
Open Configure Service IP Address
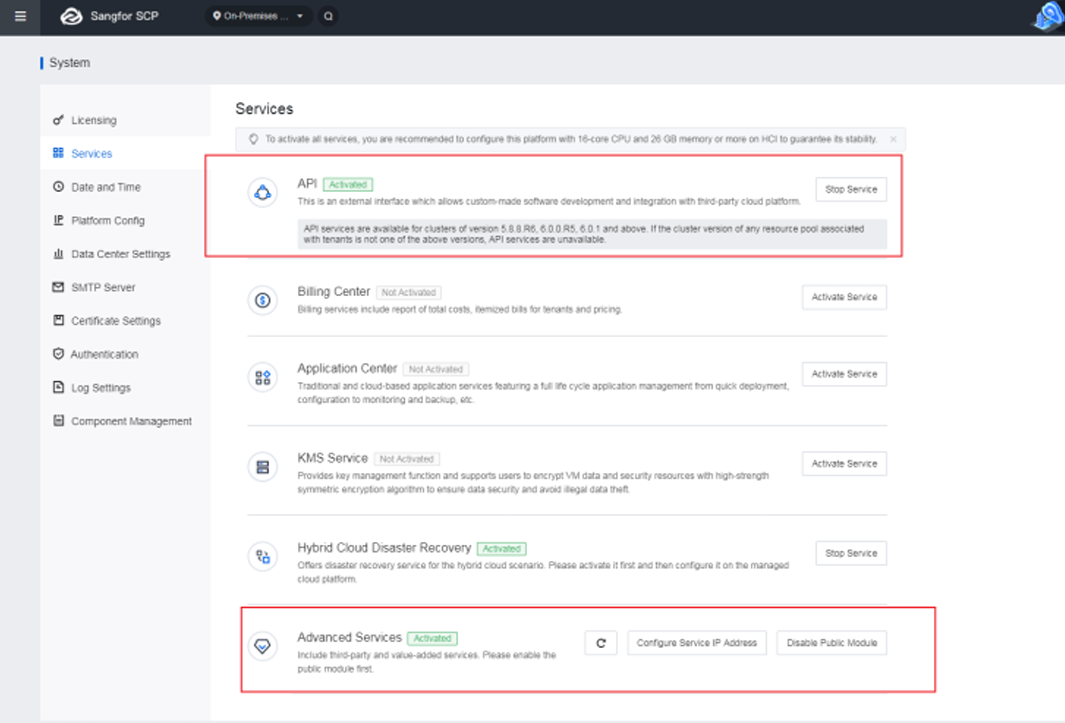click(x=697, y=642)
